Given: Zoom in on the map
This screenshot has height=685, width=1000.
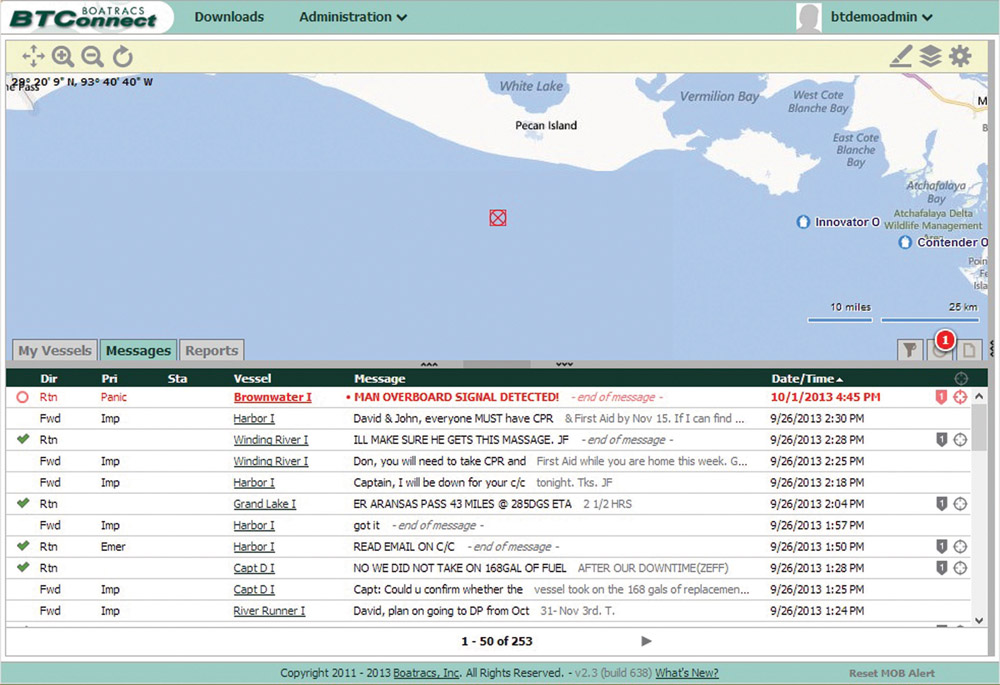Looking at the screenshot, I should [x=63, y=57].
